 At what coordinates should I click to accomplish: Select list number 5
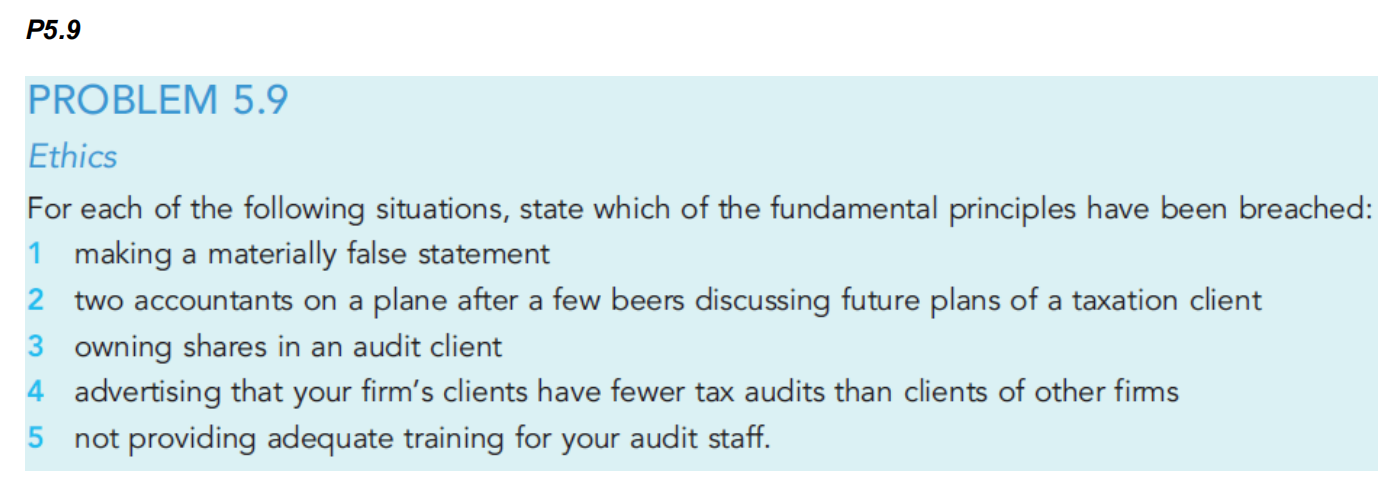pyautogui.click(x=35, y=438)
